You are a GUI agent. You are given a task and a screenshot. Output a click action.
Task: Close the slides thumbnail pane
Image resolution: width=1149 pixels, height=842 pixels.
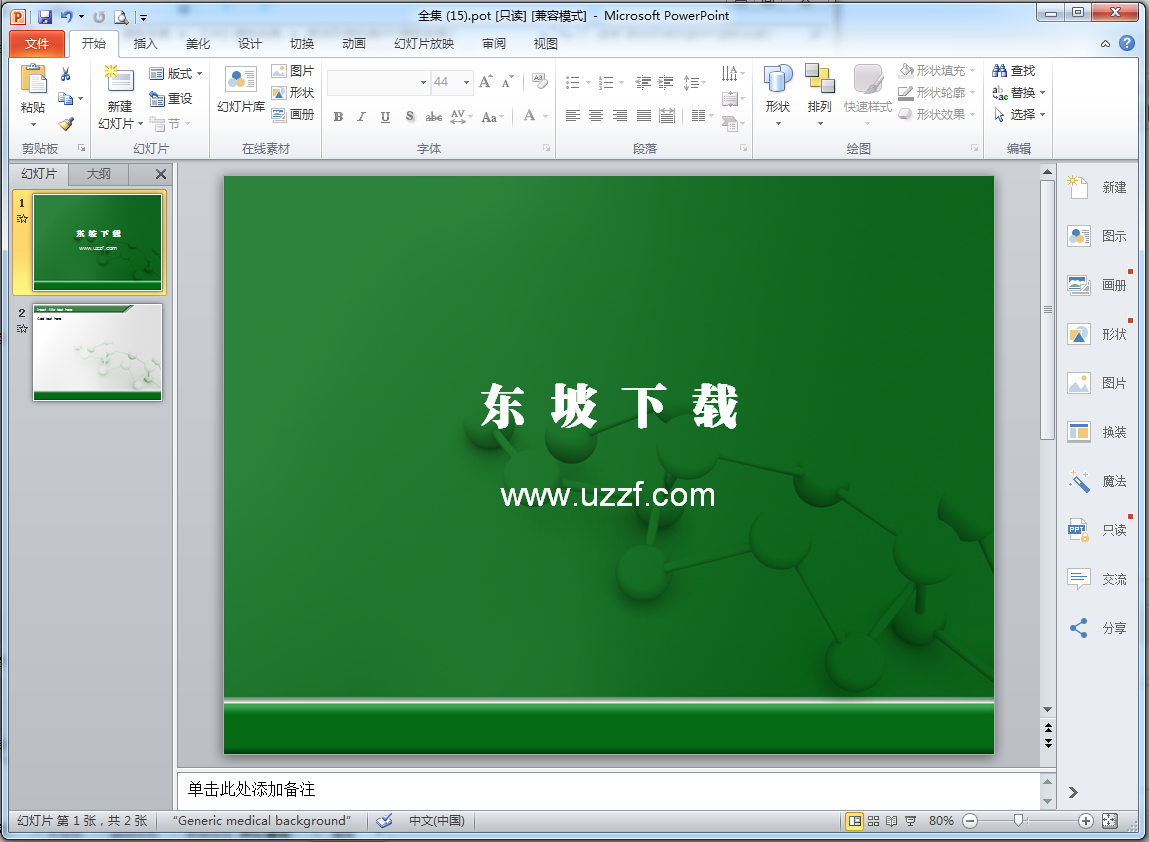[161, 174]
